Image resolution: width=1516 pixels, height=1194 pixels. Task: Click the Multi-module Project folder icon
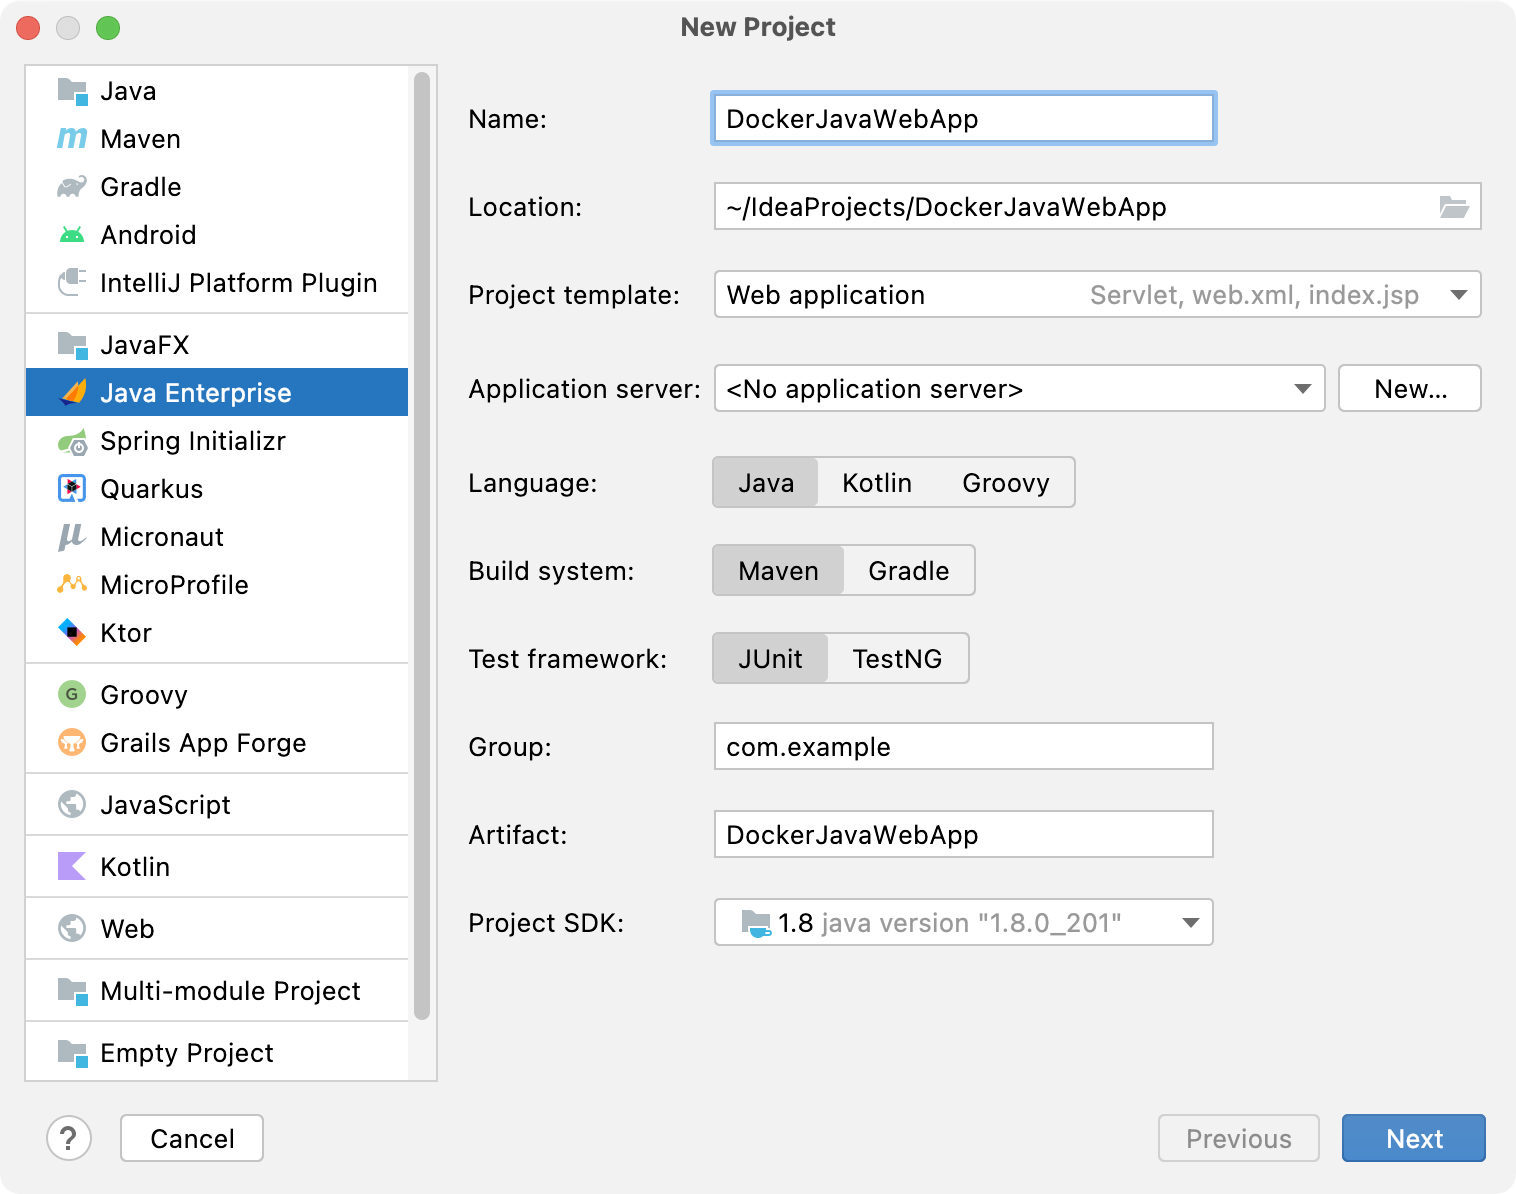pos(72,991)
